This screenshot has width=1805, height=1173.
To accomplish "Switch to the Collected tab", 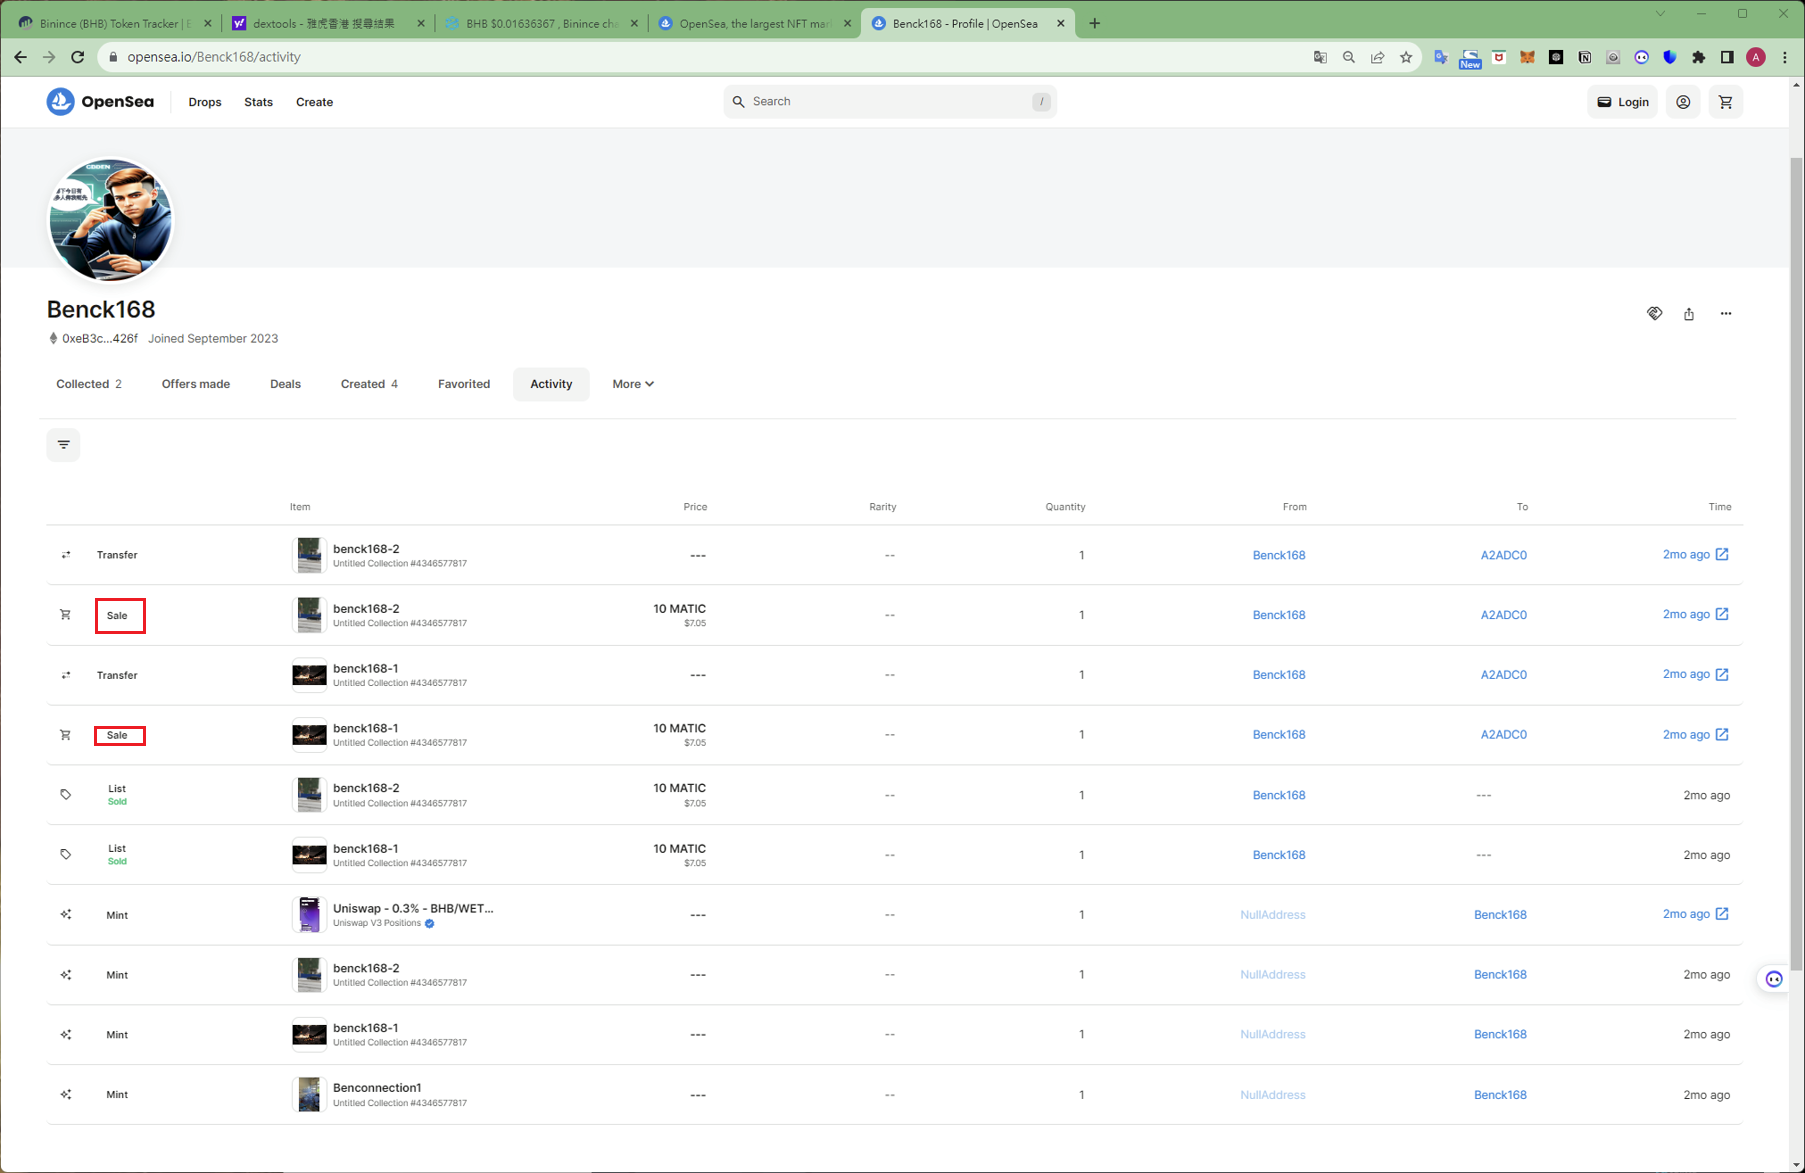I will coord(89,384).
